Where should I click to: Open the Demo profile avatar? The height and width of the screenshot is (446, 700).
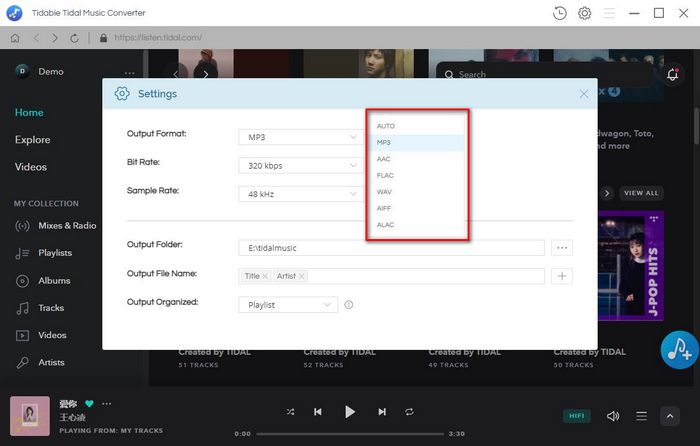point(22,71)
